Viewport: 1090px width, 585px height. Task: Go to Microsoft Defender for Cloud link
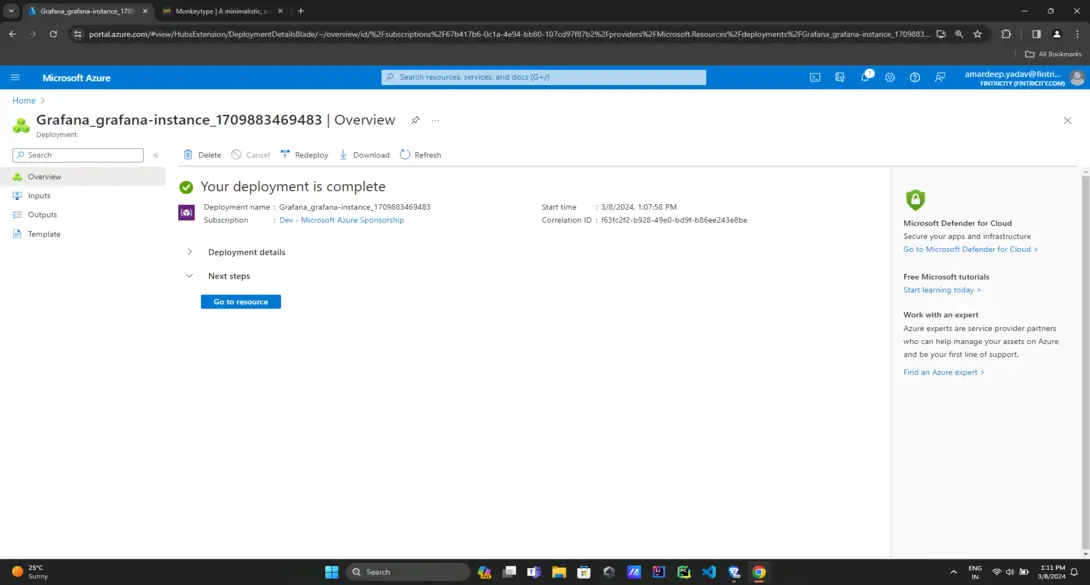click(970, 249)
